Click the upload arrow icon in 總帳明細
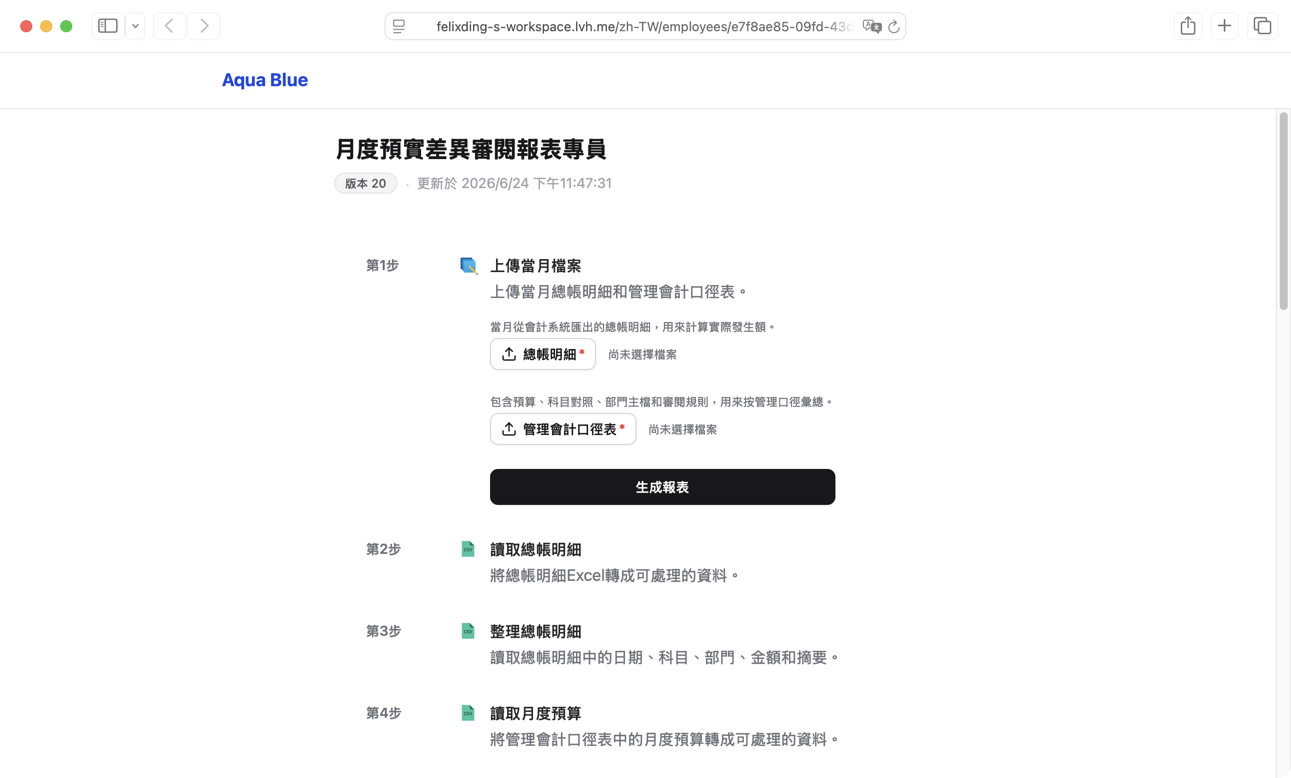1291x778 pixels. pos(509,354)
